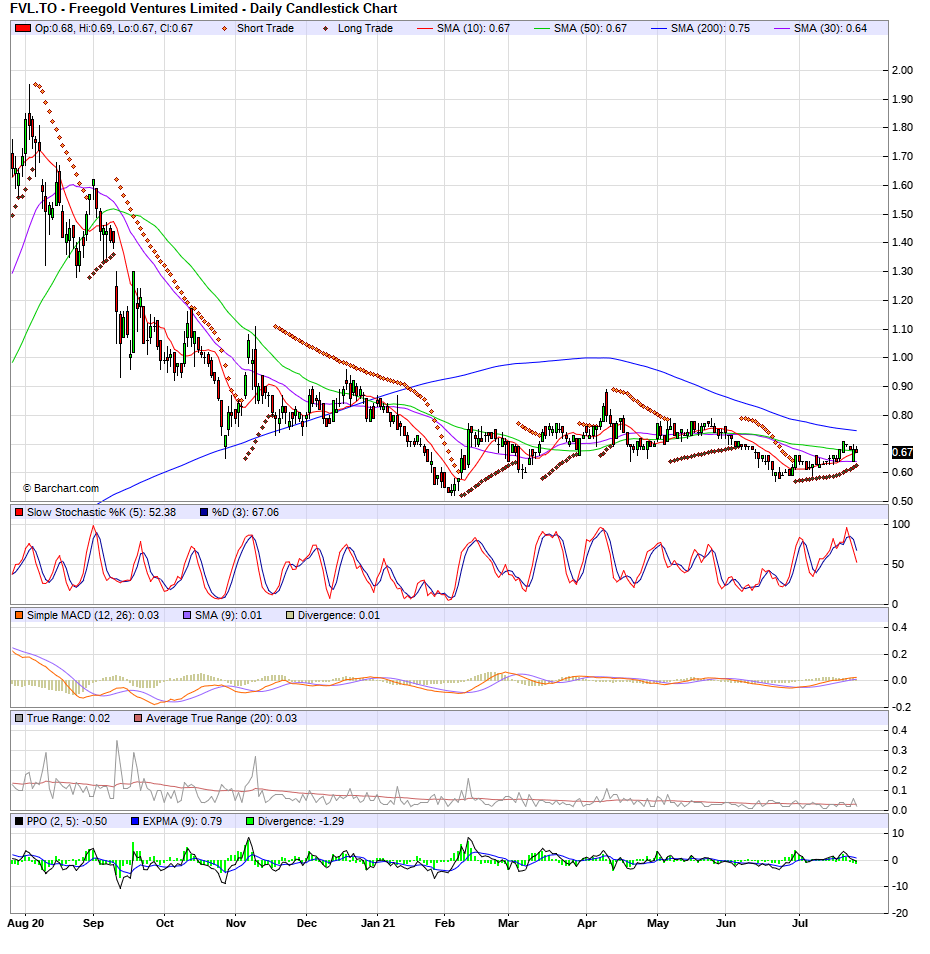Viewport: 930px width, 954px height.
Task: Click the SMA (200) blue line legend
Action: click(659, 28)
